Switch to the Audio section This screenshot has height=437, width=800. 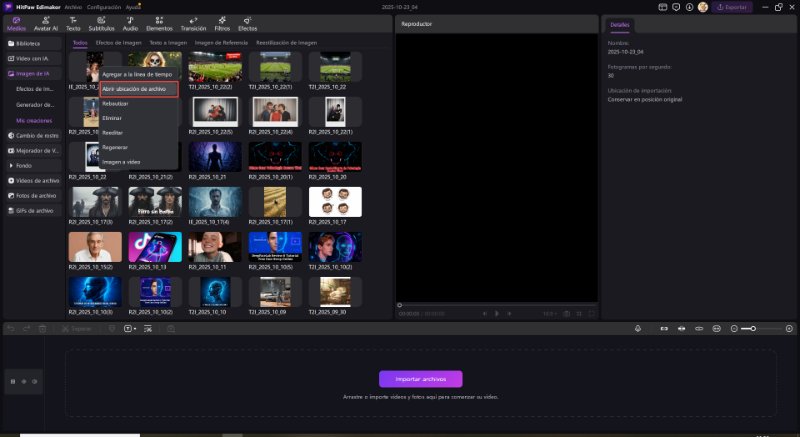tap(130, 23)
